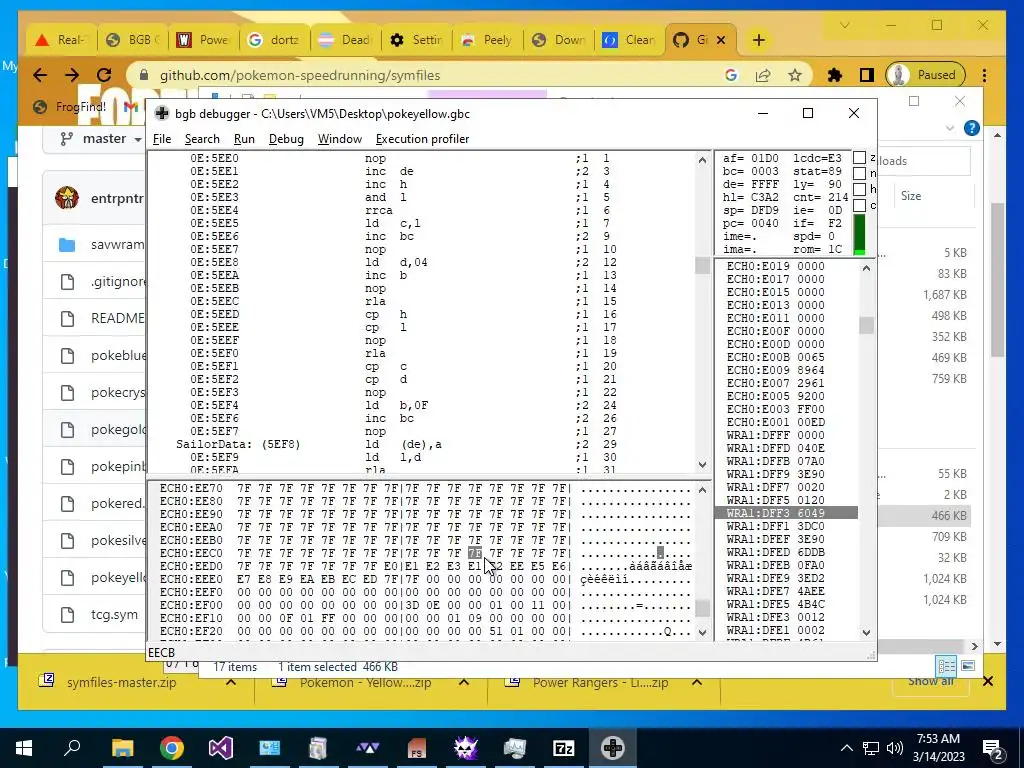Open a new Chrome tab with plus

(758, 40)
